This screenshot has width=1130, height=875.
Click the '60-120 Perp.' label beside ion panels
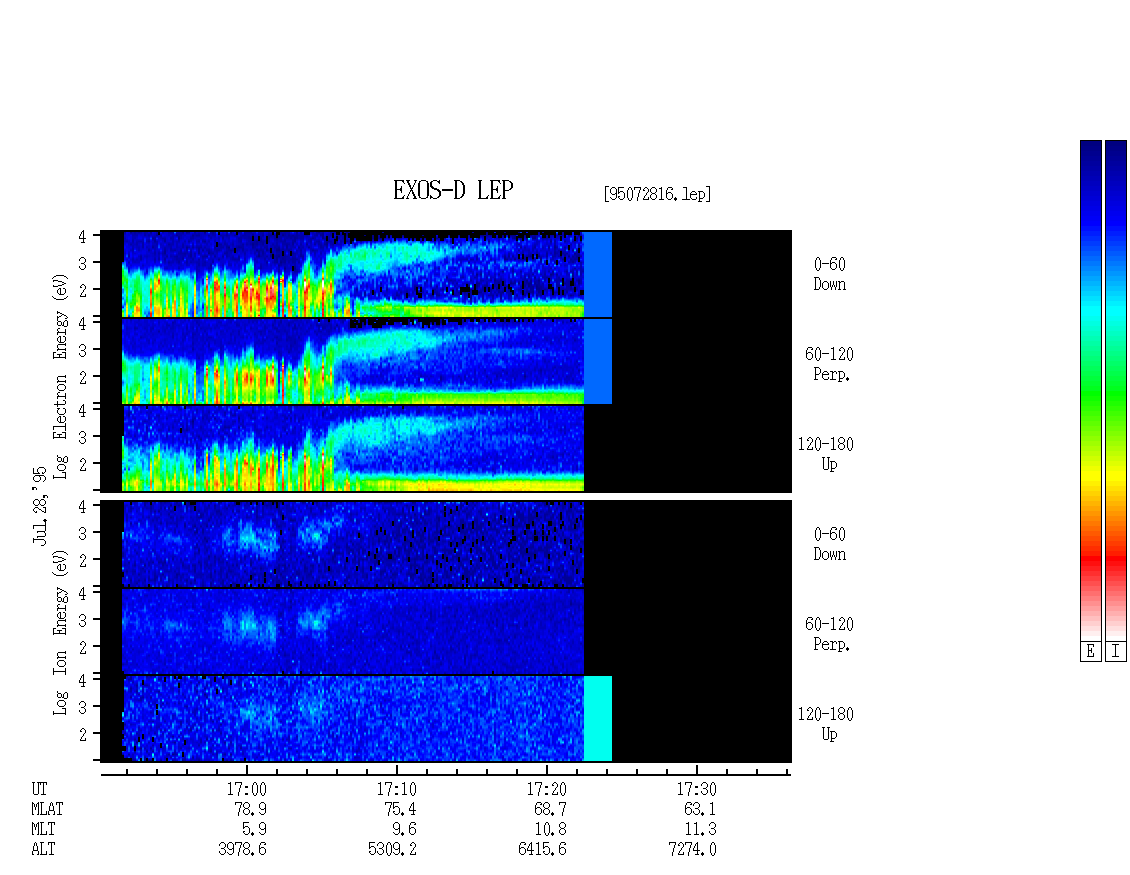tap(829, 634)
